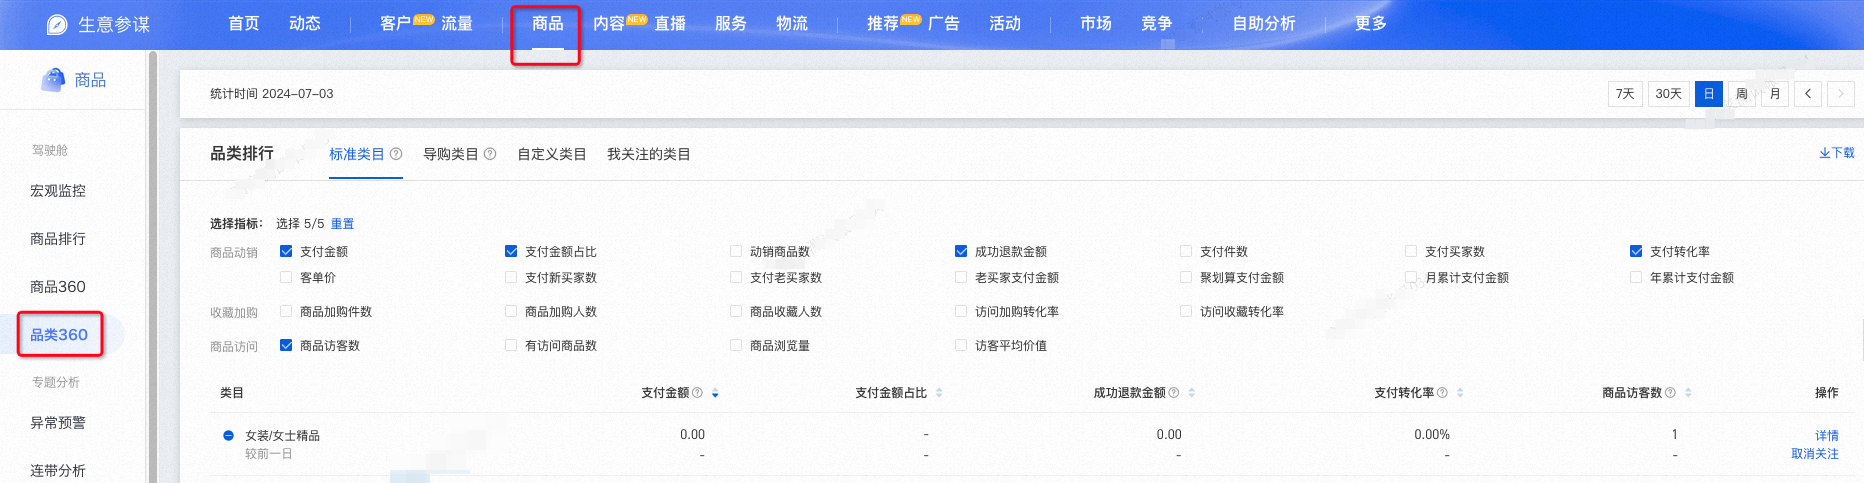Open 异常预警 in sidebar
Screen dimensions: 1864x483
[x=58, y=423]
